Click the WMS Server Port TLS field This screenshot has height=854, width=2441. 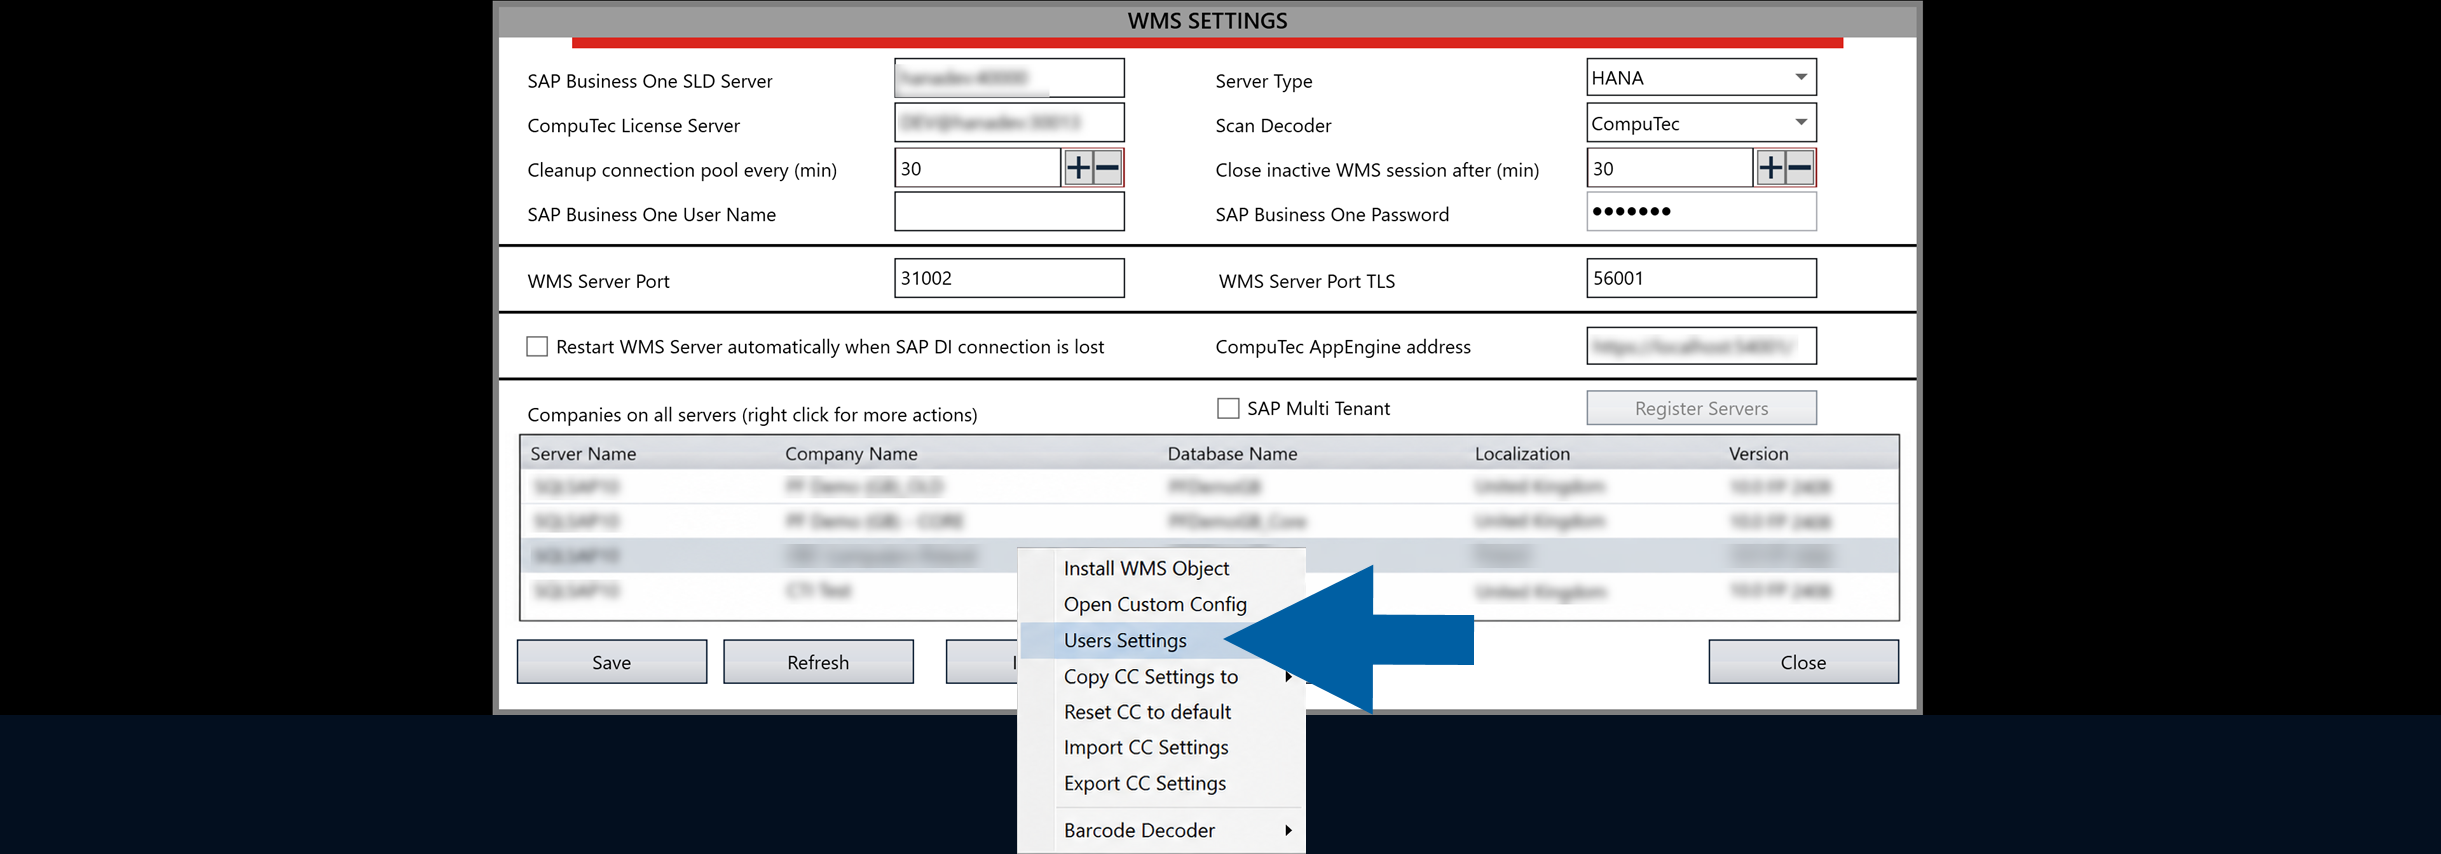pos(1701,278)
